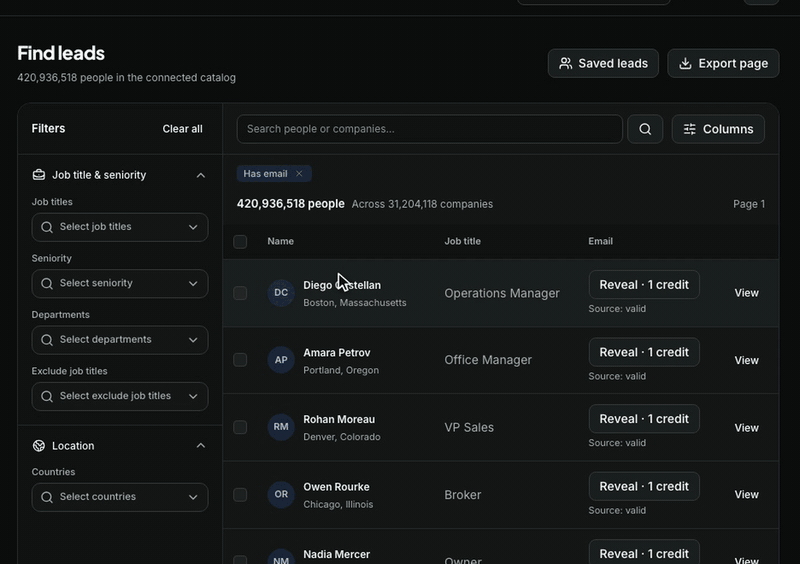Viewport: 800px width, 564px height.
Task: Click the Job title column header
Action: (462, 241)
